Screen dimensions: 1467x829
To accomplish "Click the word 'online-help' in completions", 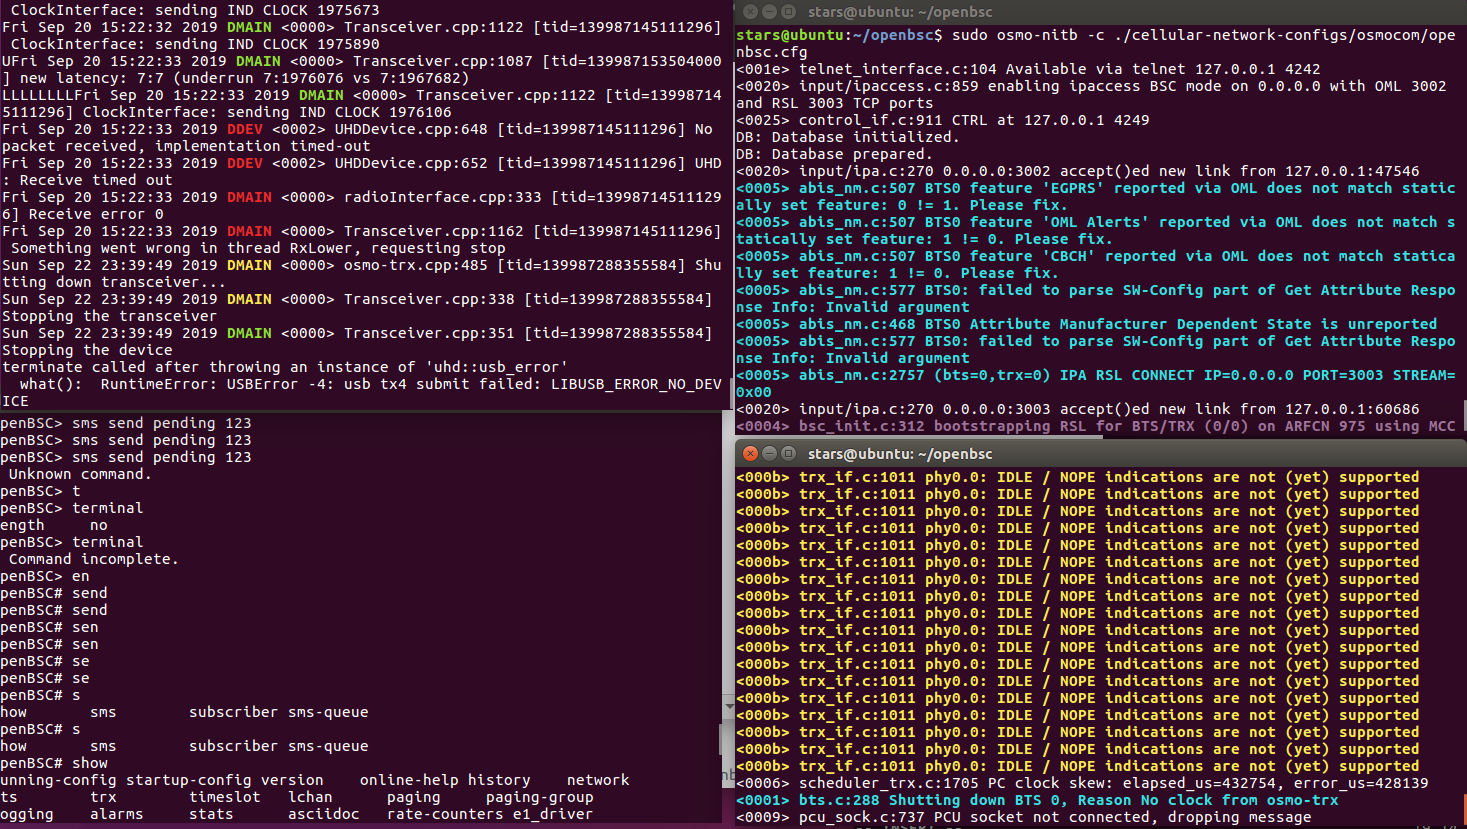I will point(409,780).
